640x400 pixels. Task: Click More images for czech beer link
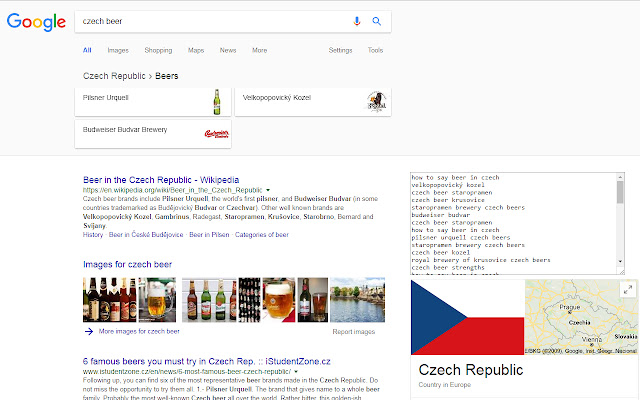(x=139, y=331)
